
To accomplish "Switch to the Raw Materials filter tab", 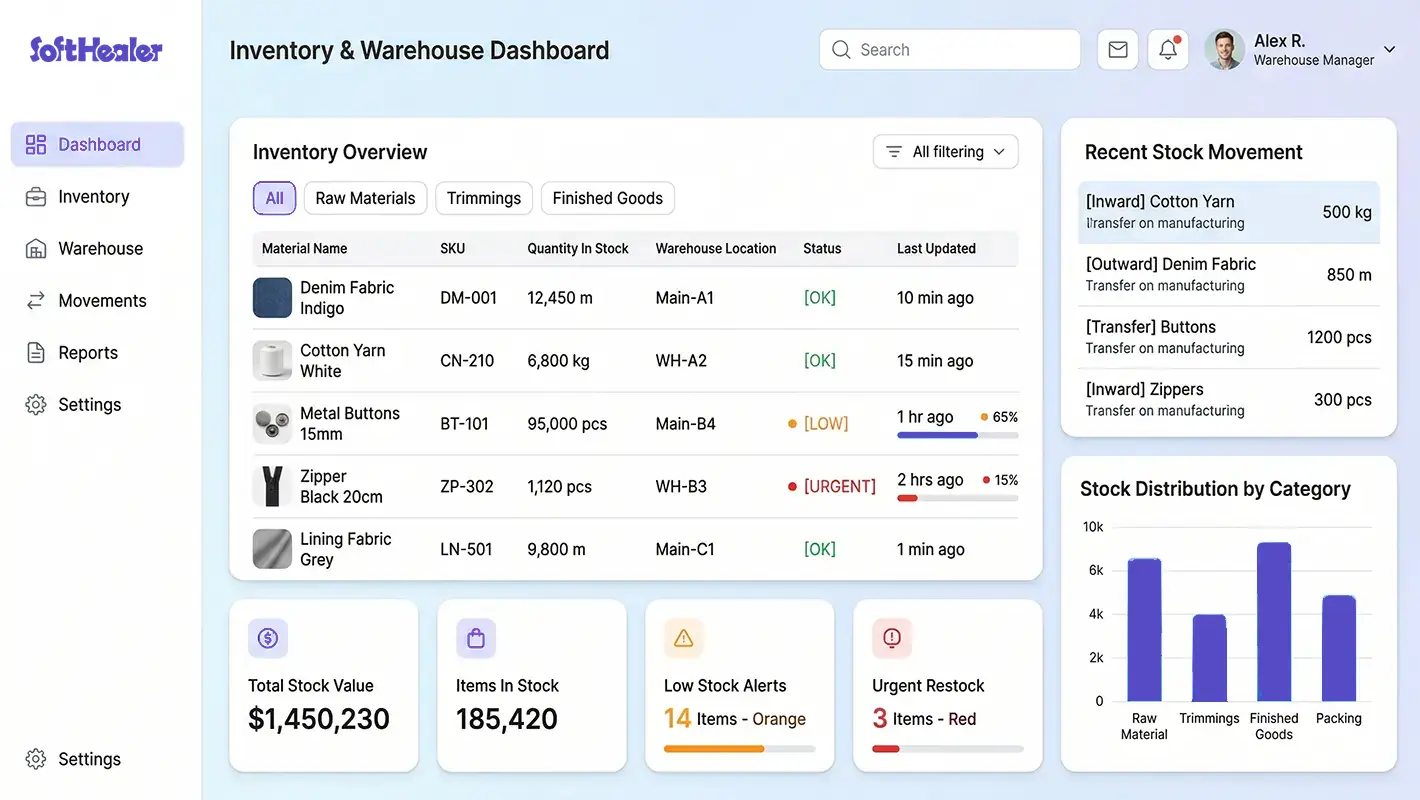I will pos(365,198).
